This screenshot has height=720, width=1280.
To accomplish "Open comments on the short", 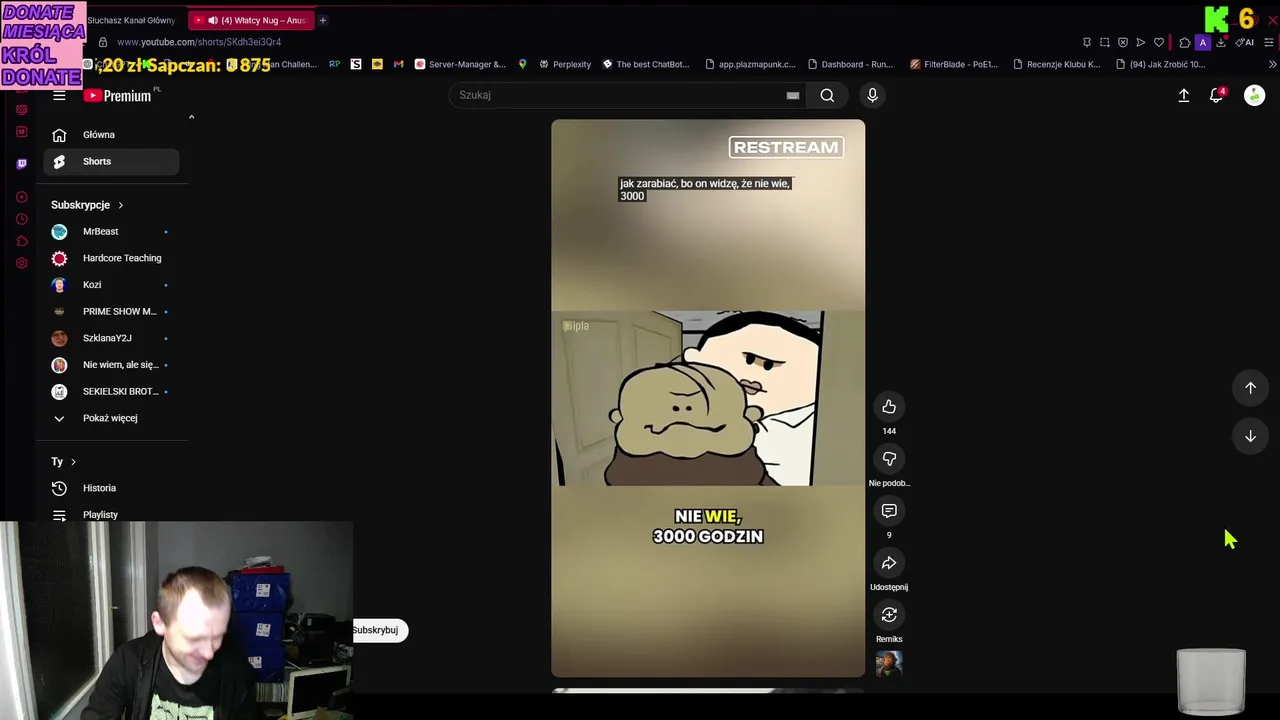I will coord(889,511).
